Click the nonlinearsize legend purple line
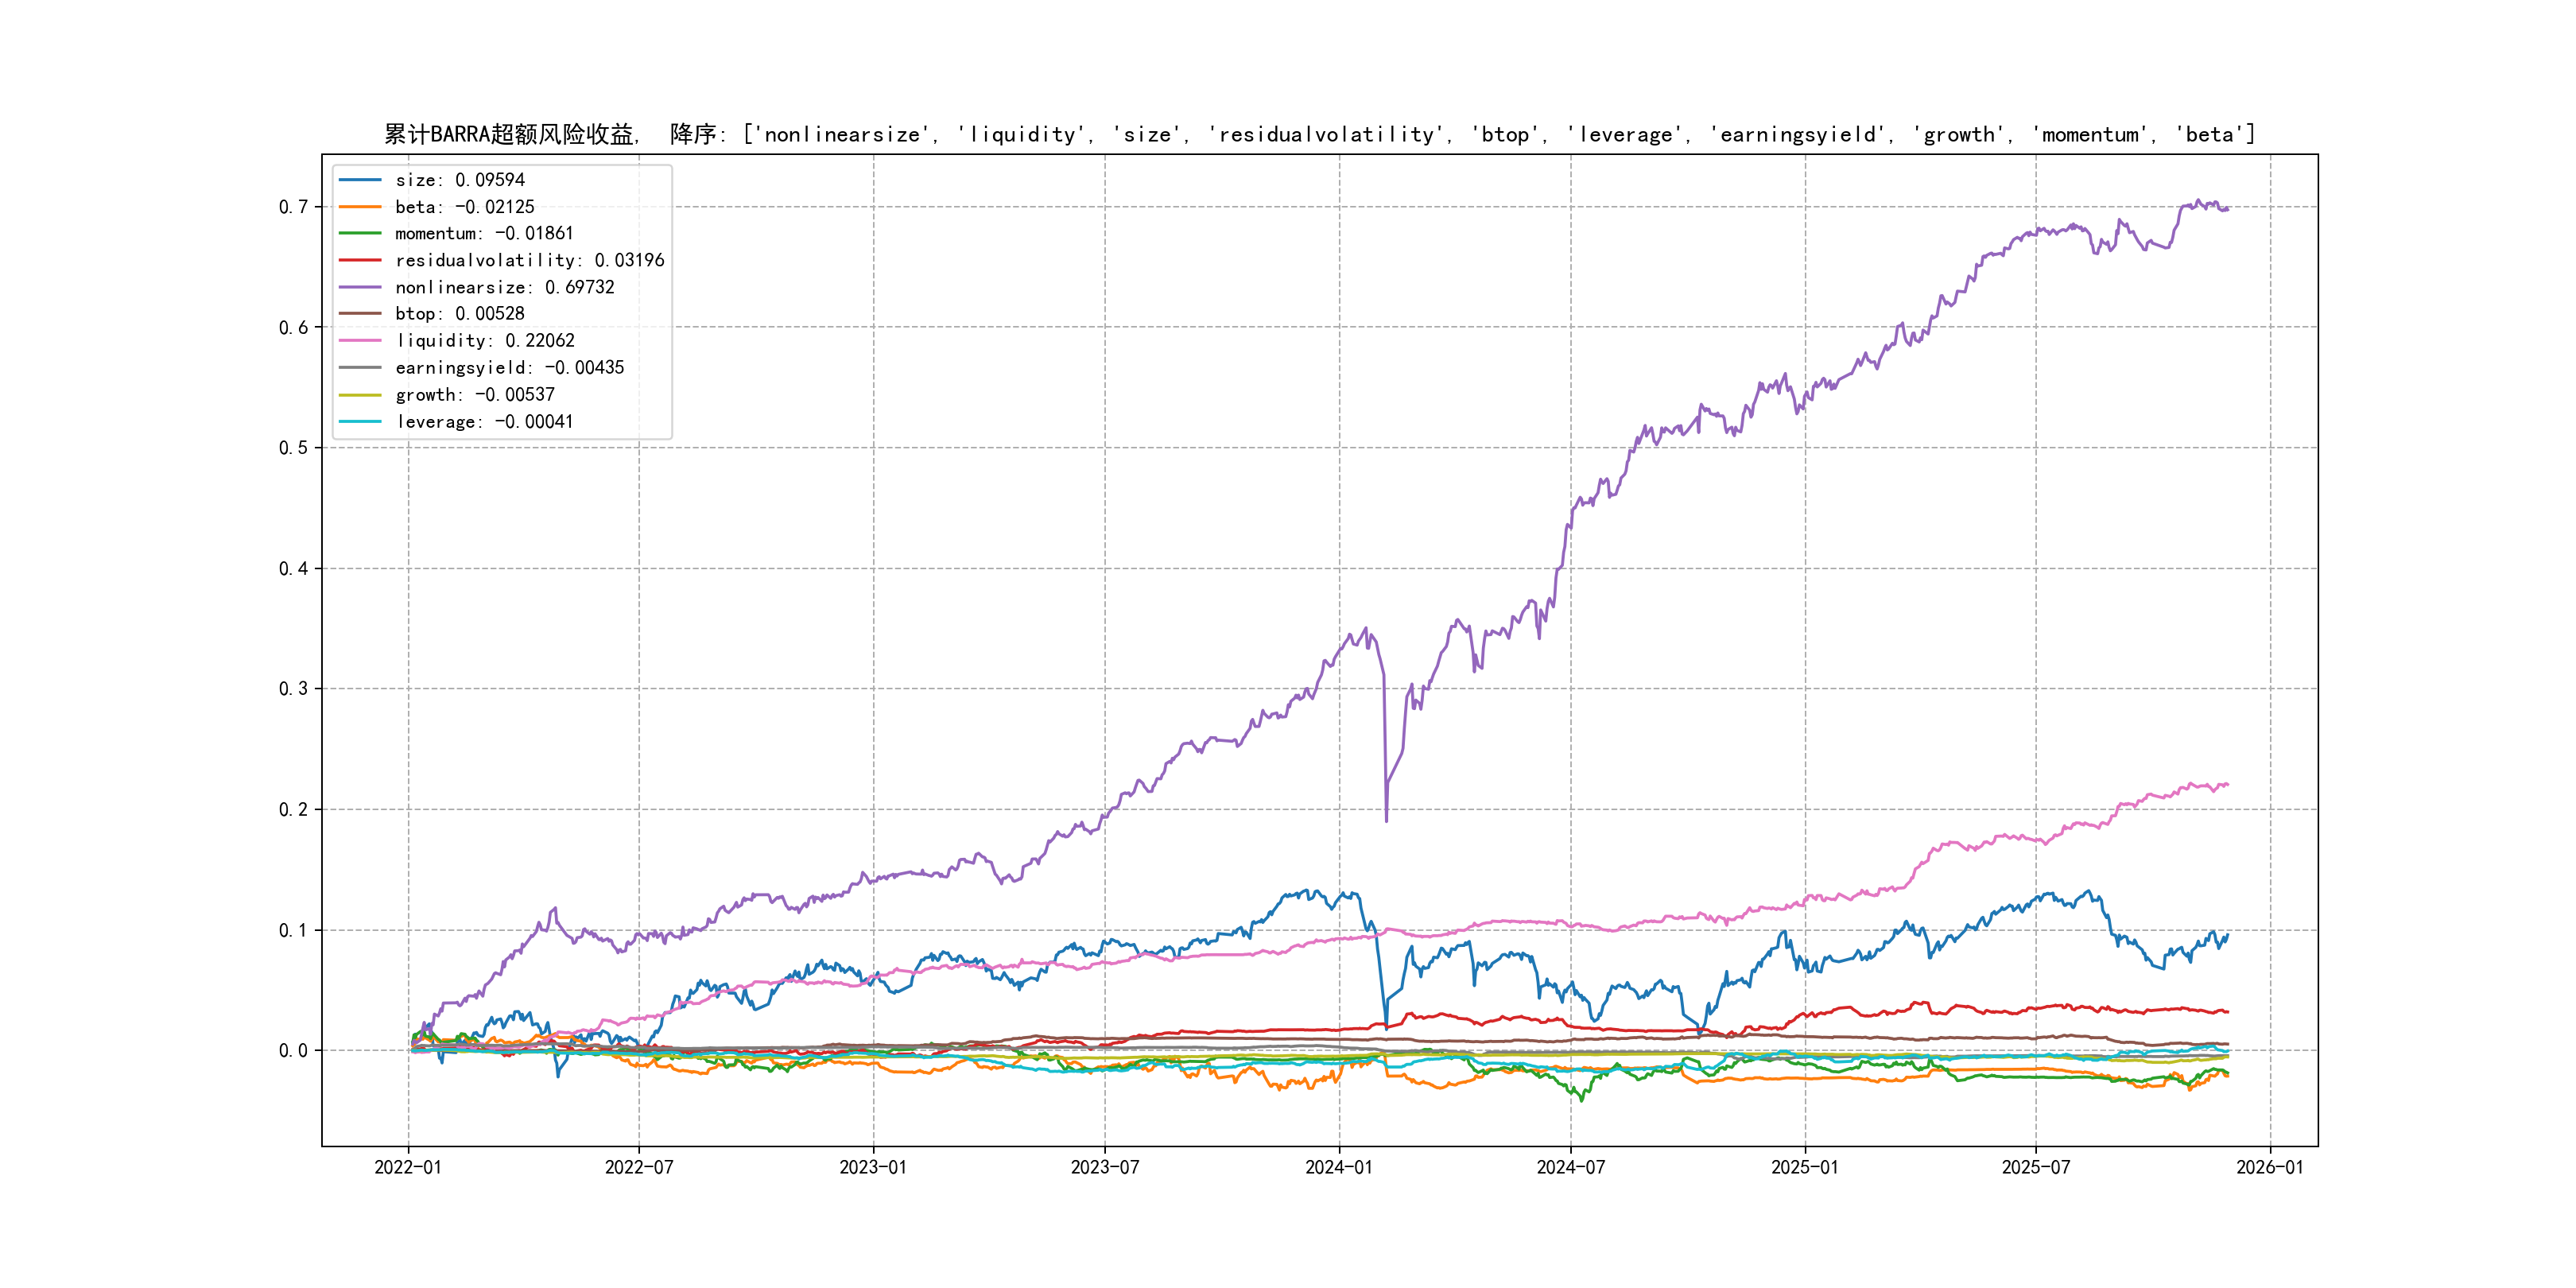Screen dimensions: 2576x1288 360,287
